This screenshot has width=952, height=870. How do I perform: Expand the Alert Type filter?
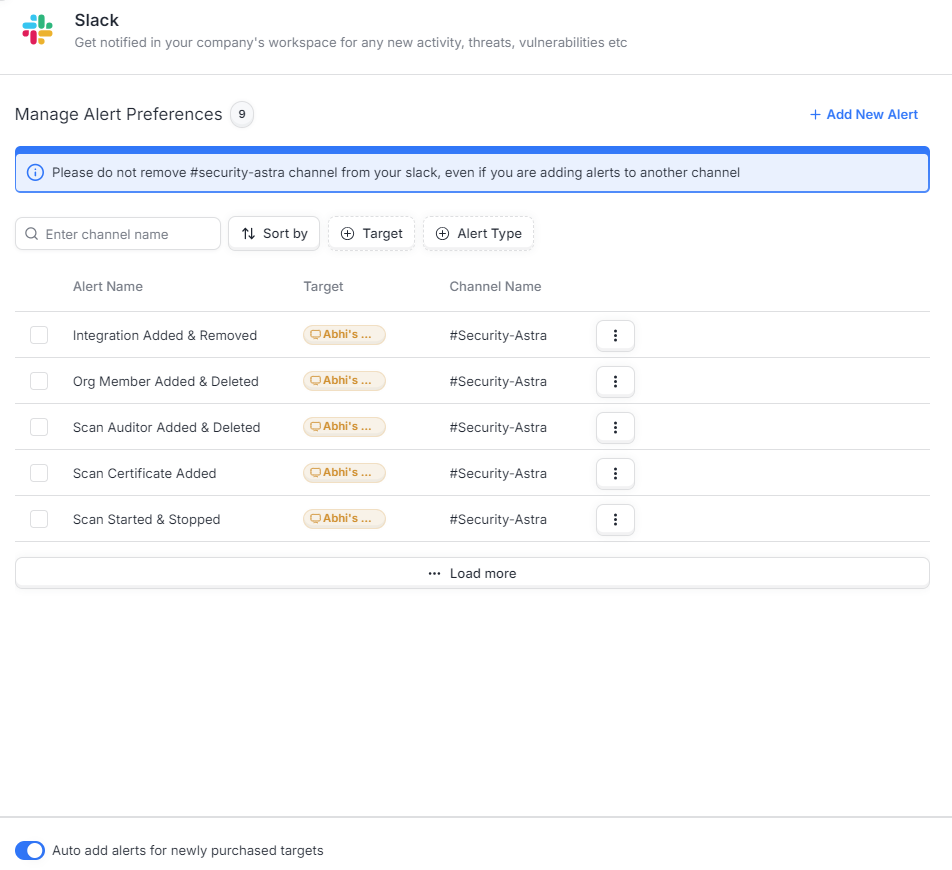click(478, 234)
